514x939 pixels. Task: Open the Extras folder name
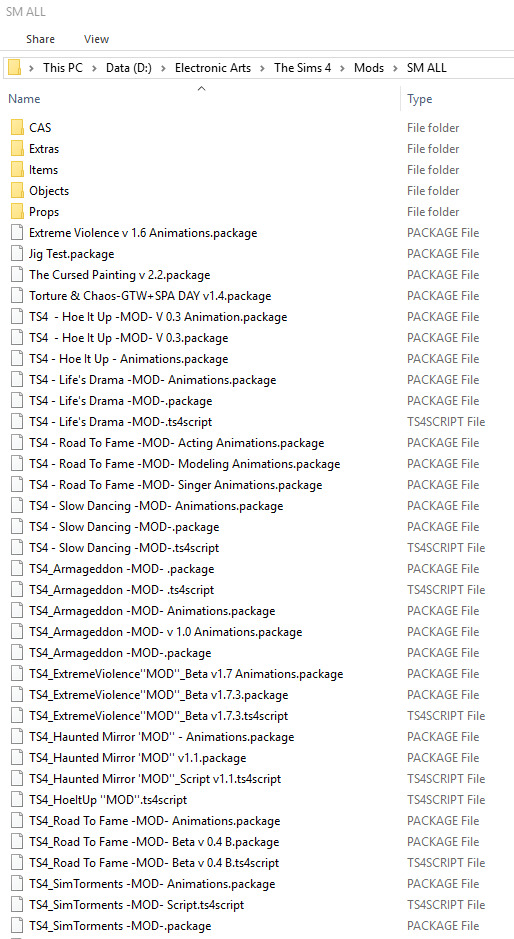point(44,149)
